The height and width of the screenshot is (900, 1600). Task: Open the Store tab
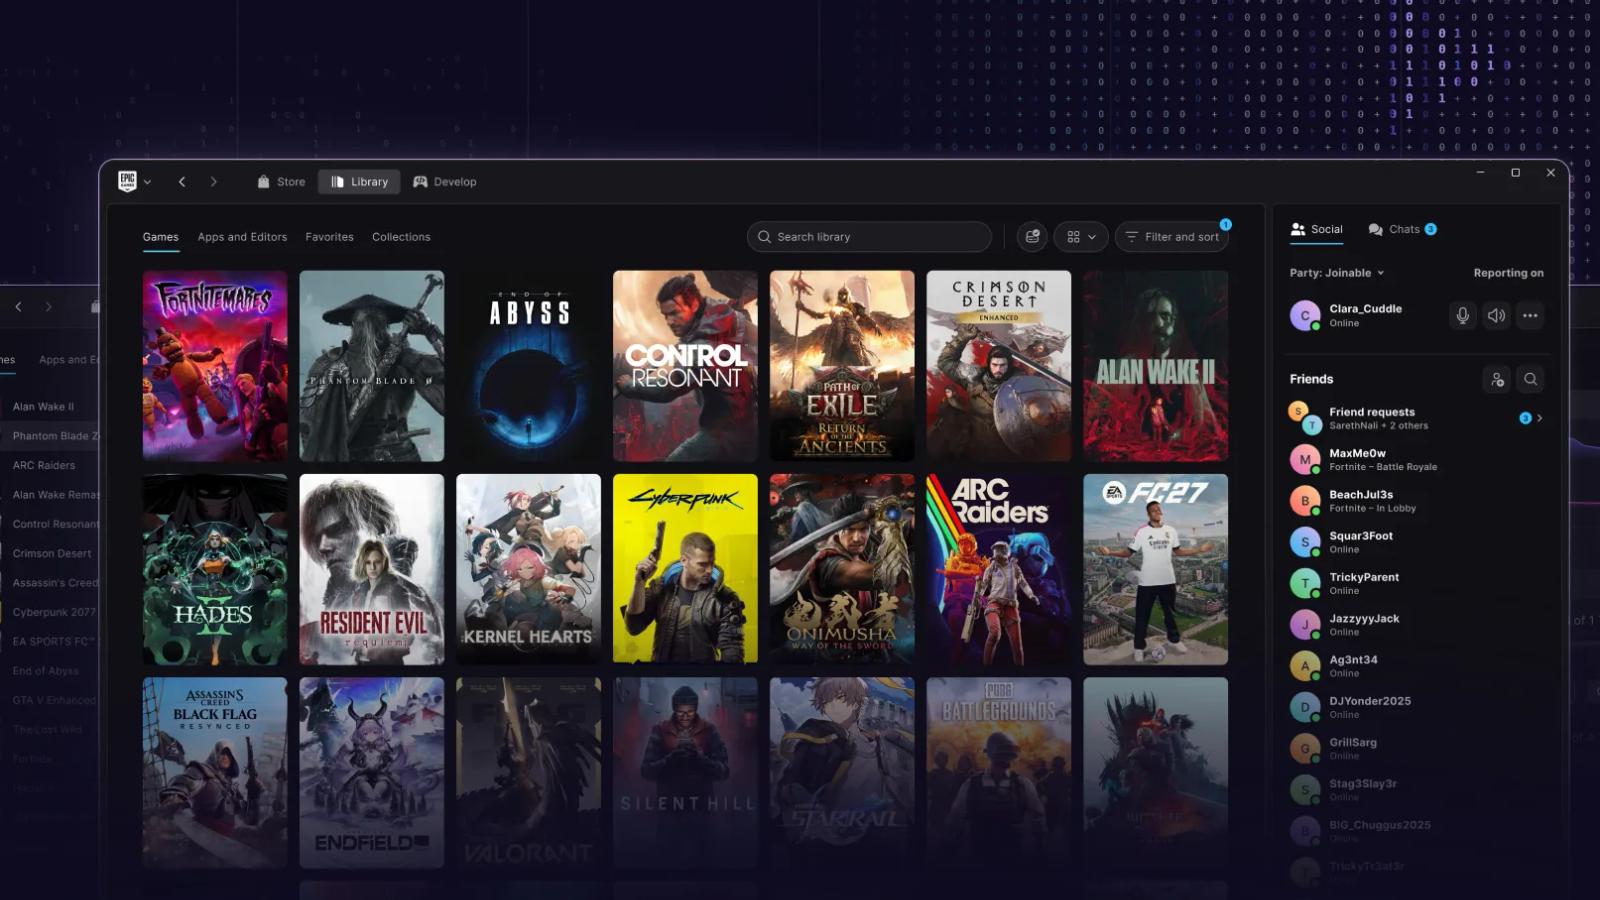coord(281,182)
